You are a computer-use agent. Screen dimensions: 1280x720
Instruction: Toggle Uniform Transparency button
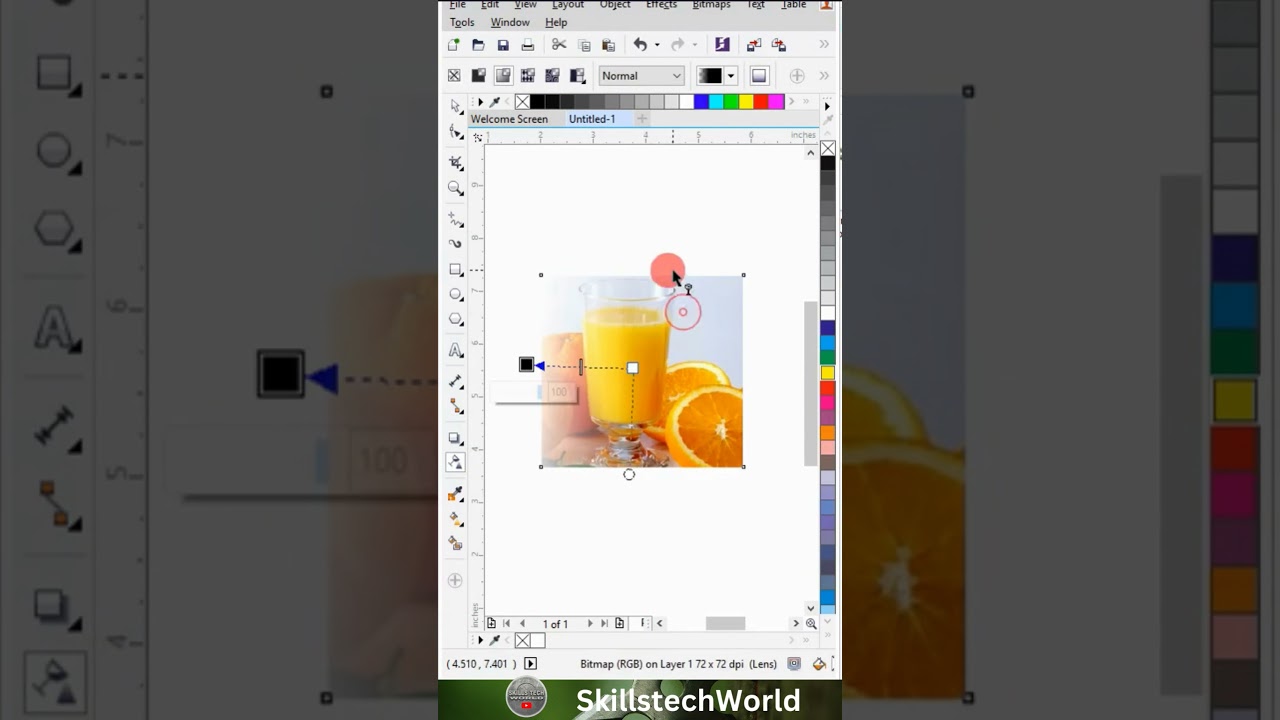pyautogui.click(x=478, y=76)
